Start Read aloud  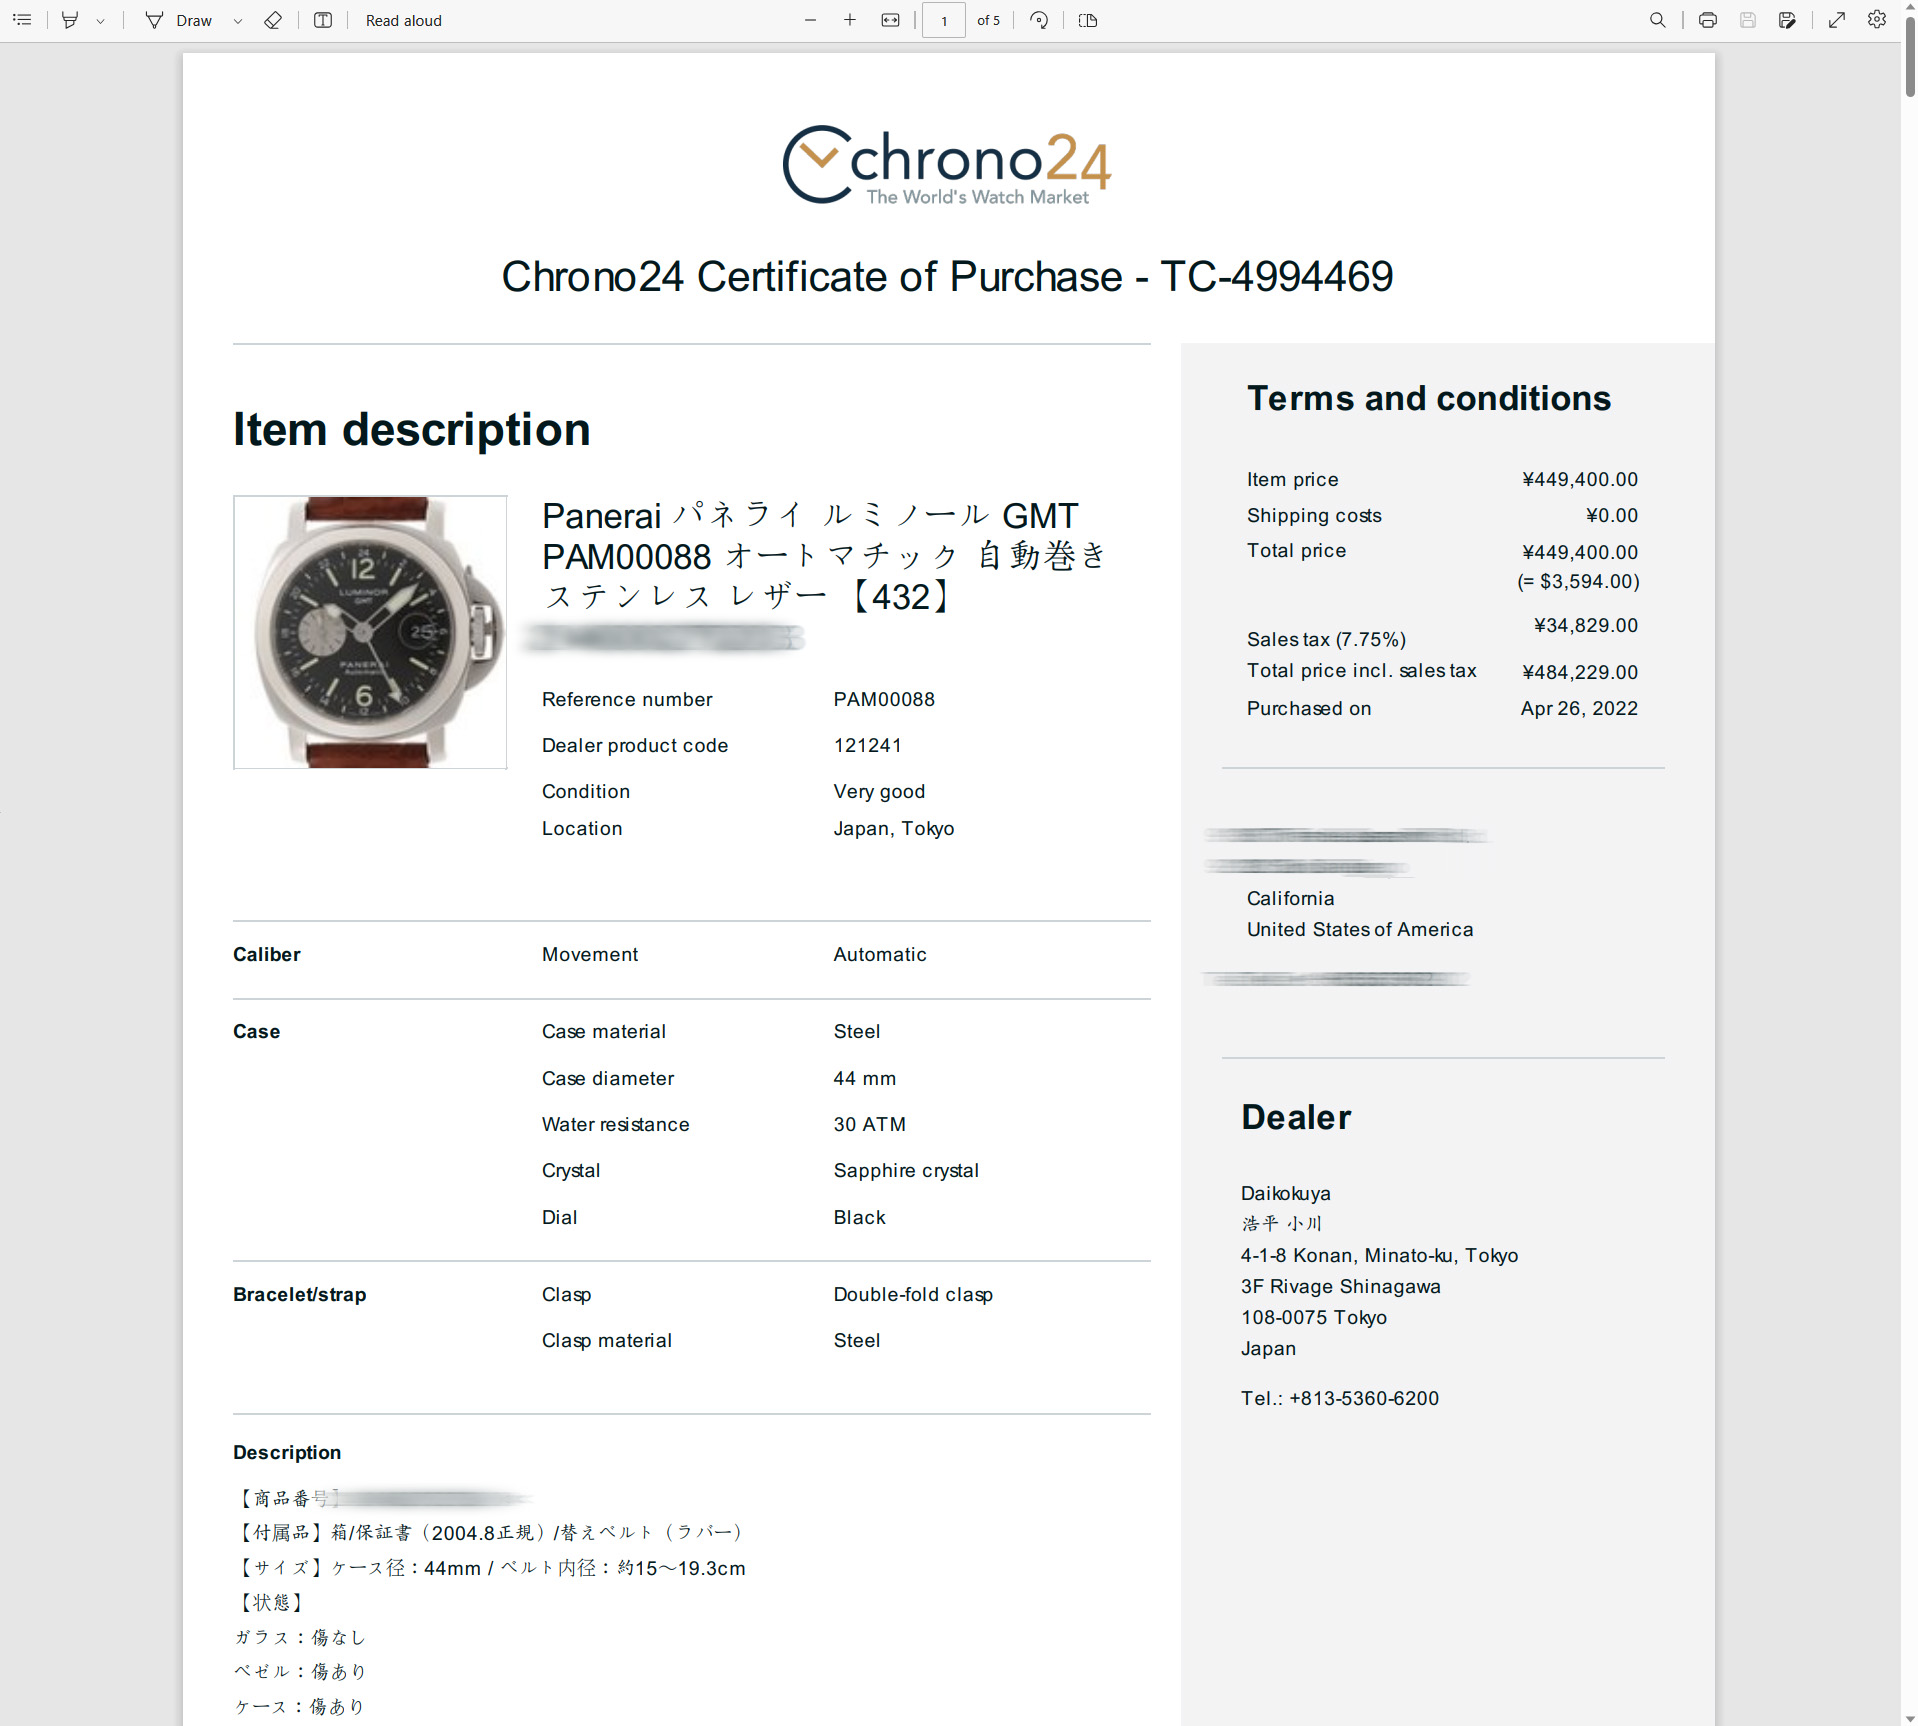(403, 20)
